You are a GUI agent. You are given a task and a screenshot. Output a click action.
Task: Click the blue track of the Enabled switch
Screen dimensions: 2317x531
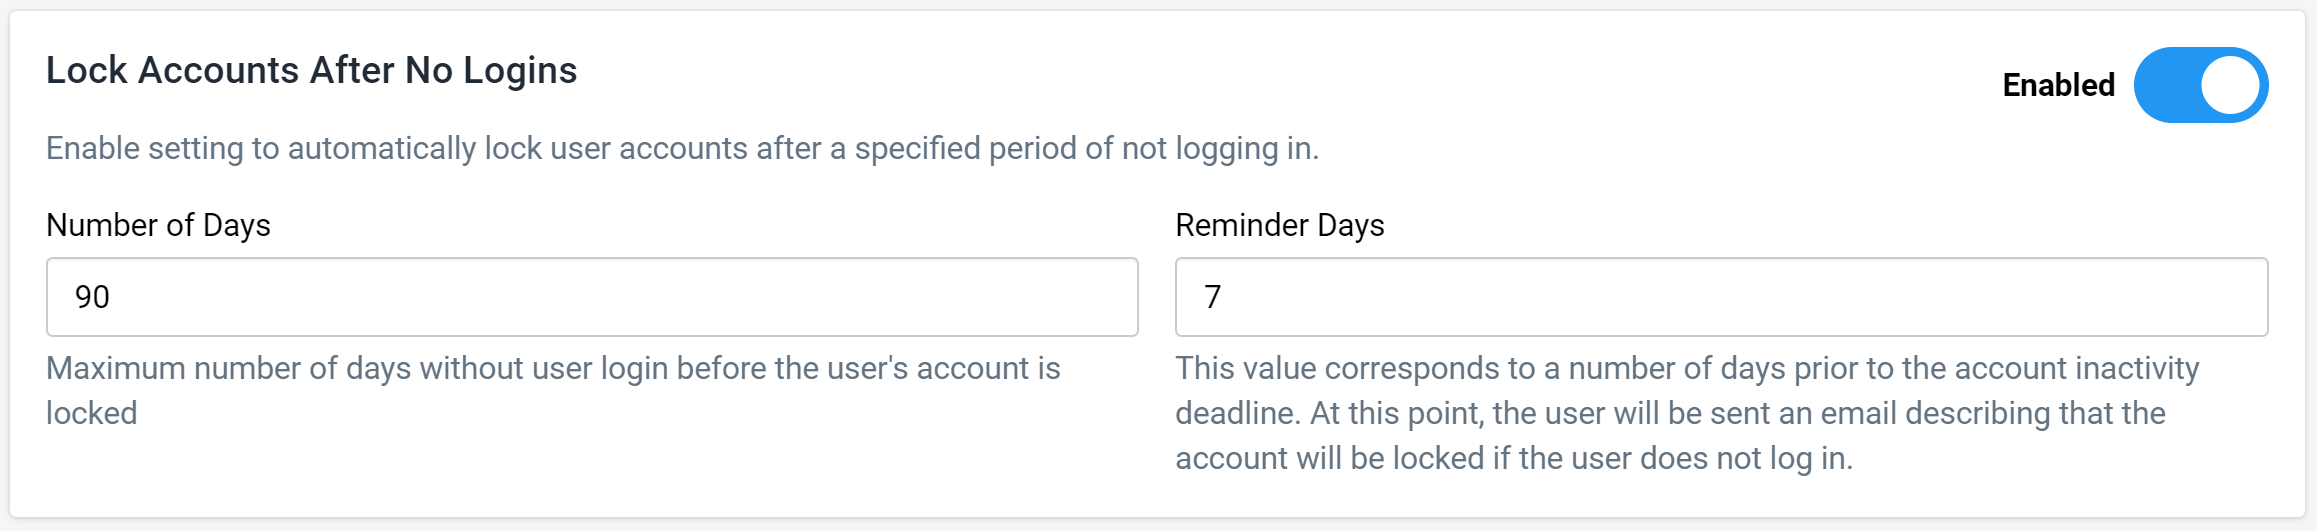[2166, 85]
